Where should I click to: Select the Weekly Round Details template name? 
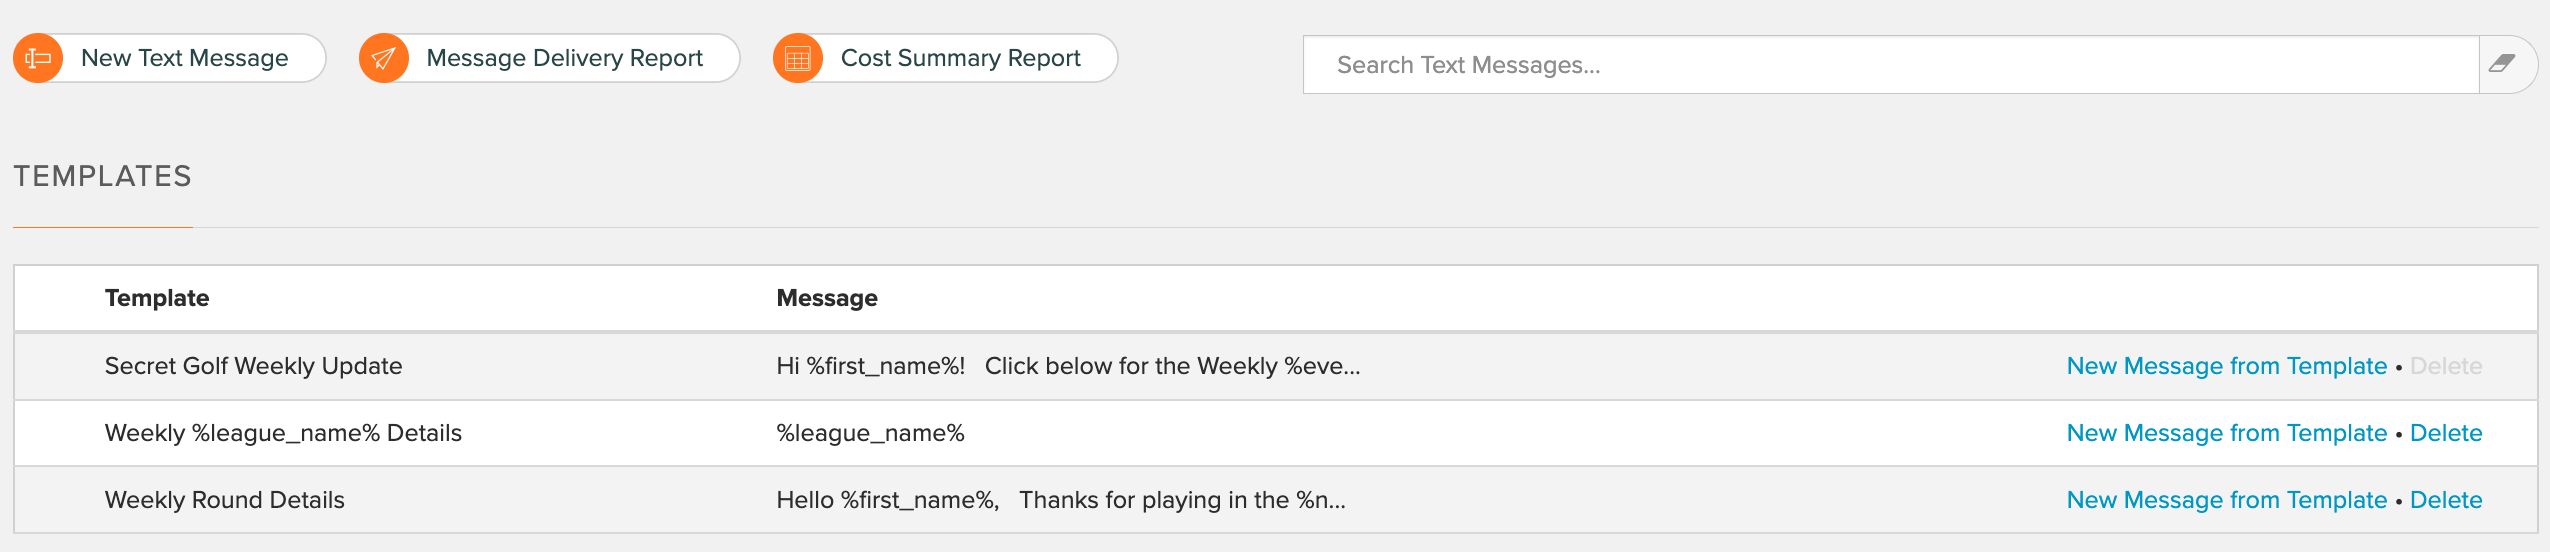225,500
